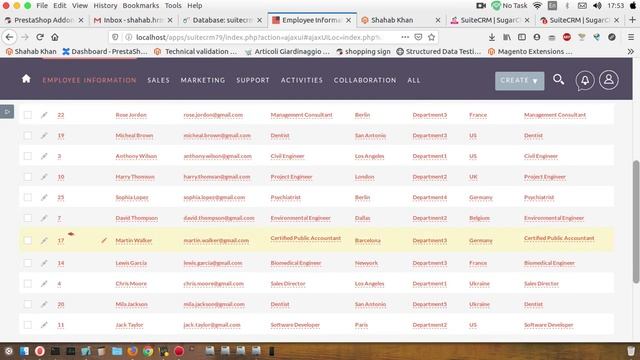Open COLLABORATION module menu

(365, 80)
